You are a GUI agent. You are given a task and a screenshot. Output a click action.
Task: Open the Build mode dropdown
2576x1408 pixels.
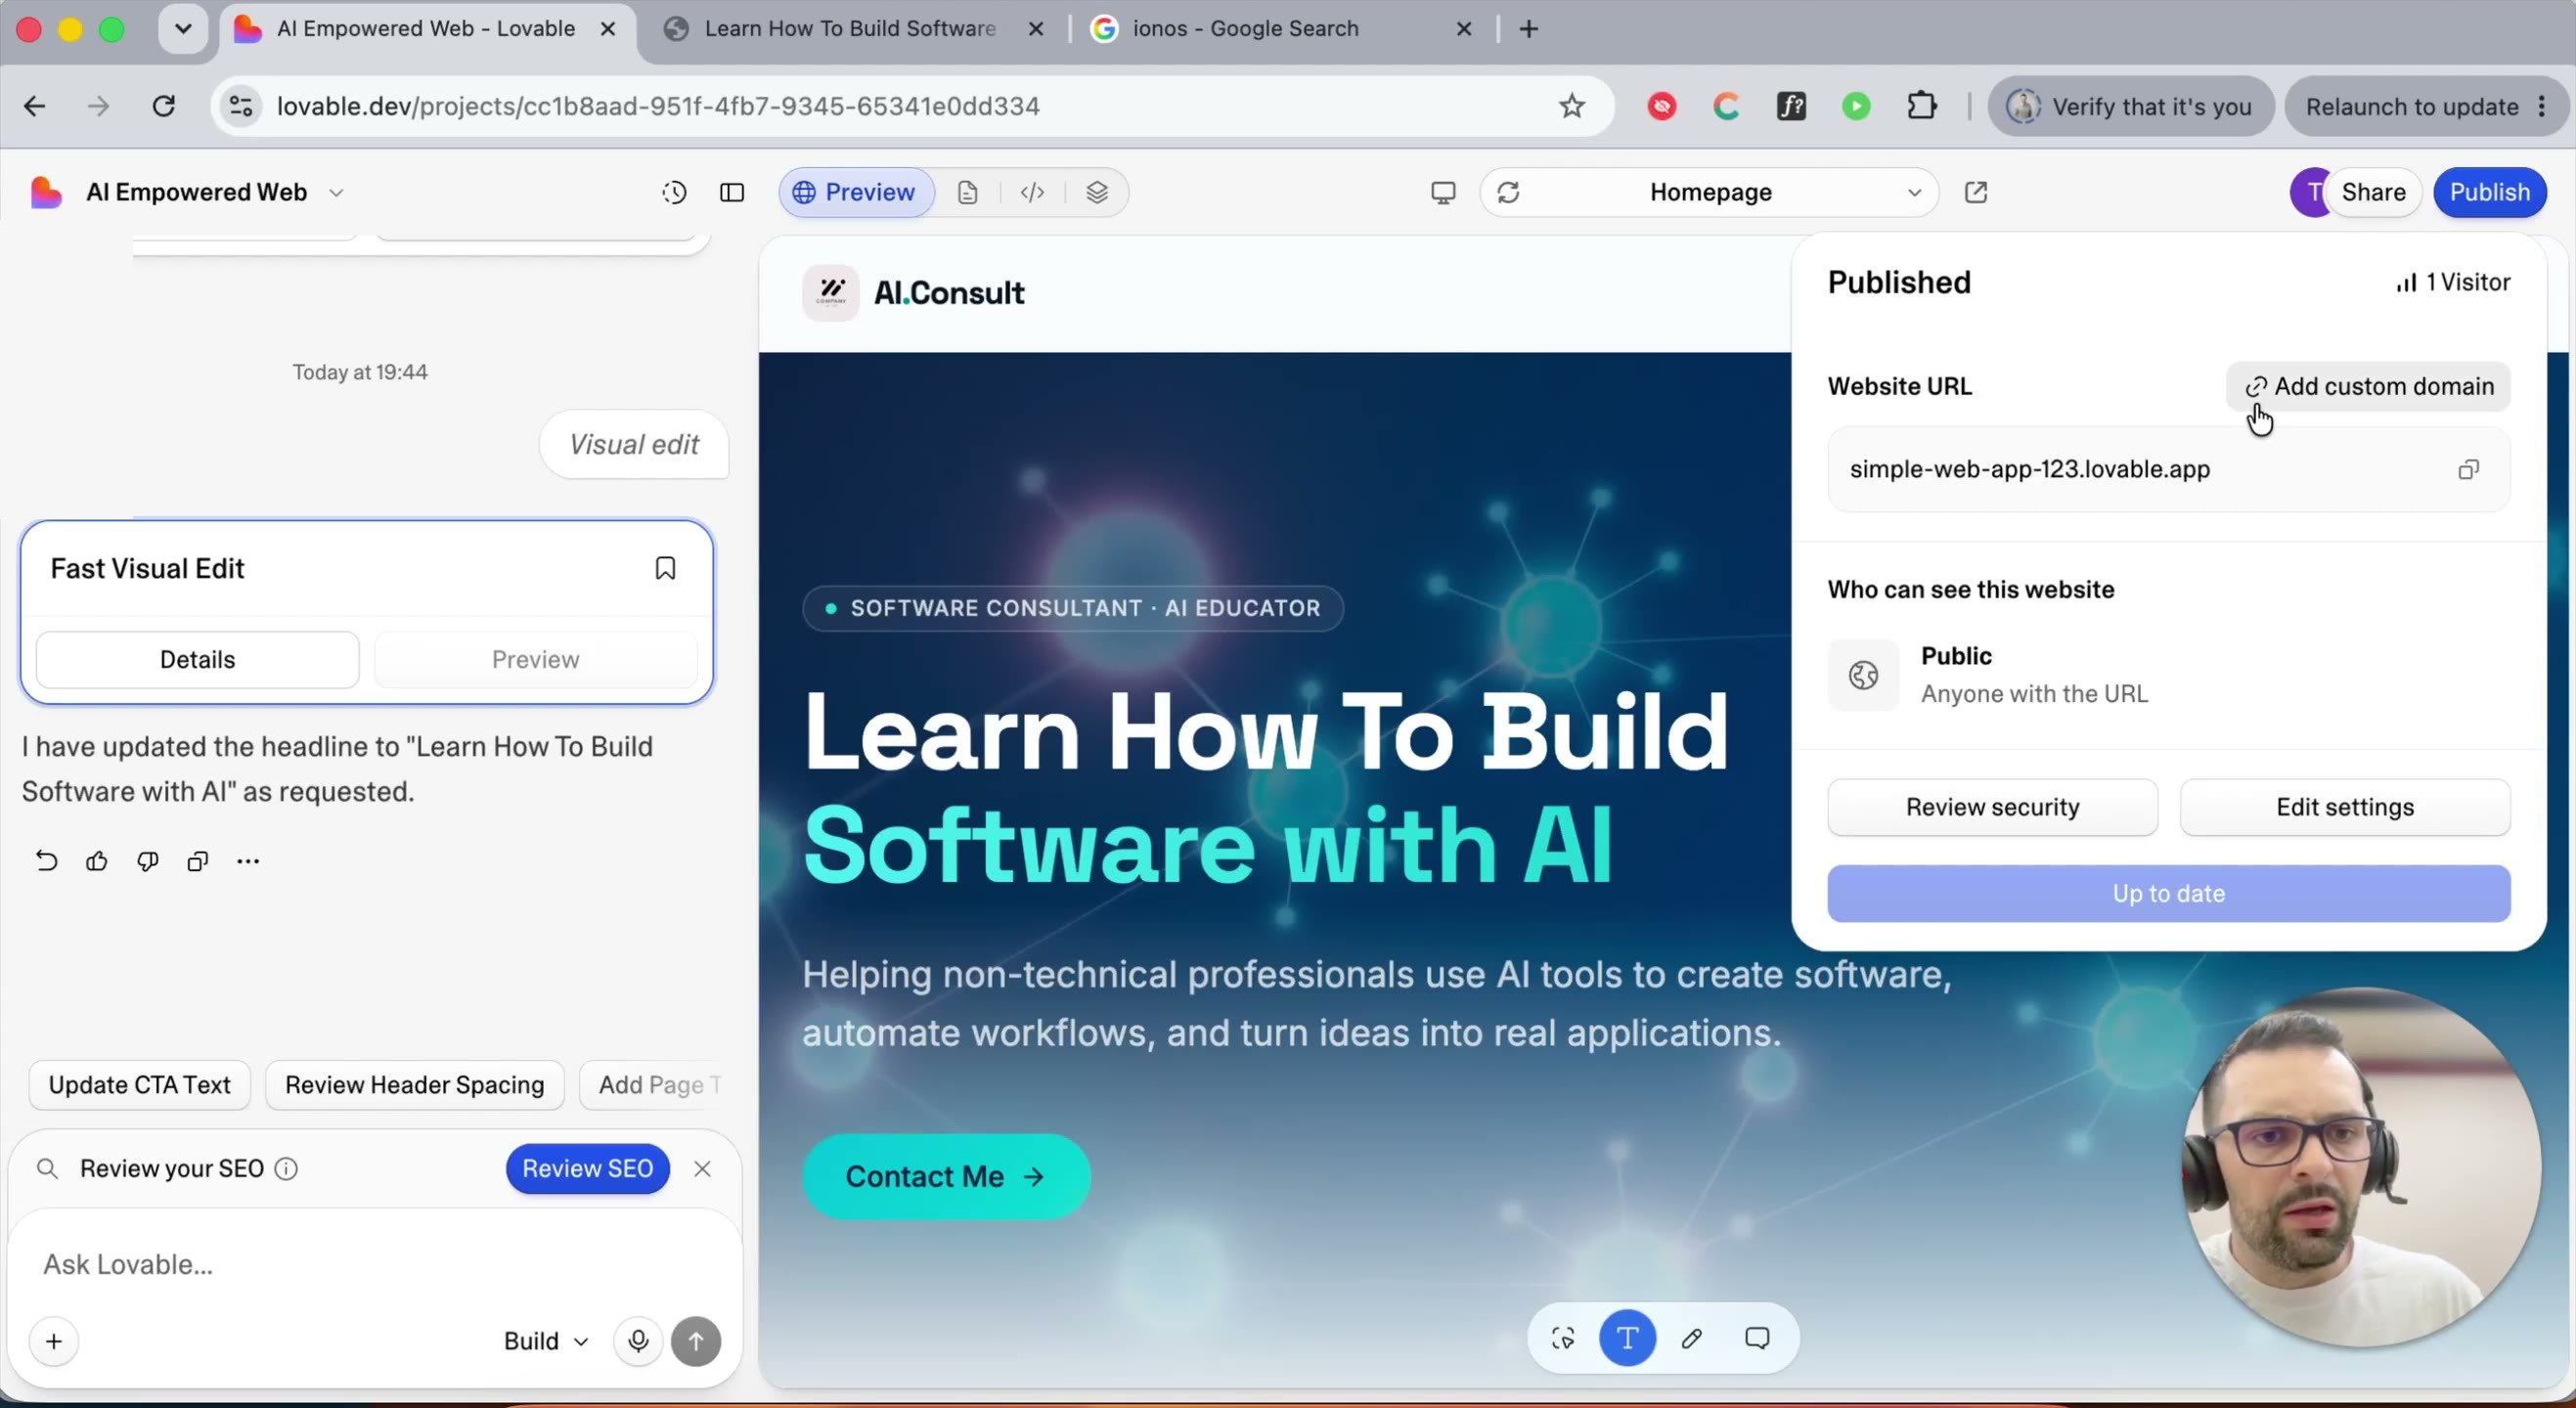[x=546, y=1341]
